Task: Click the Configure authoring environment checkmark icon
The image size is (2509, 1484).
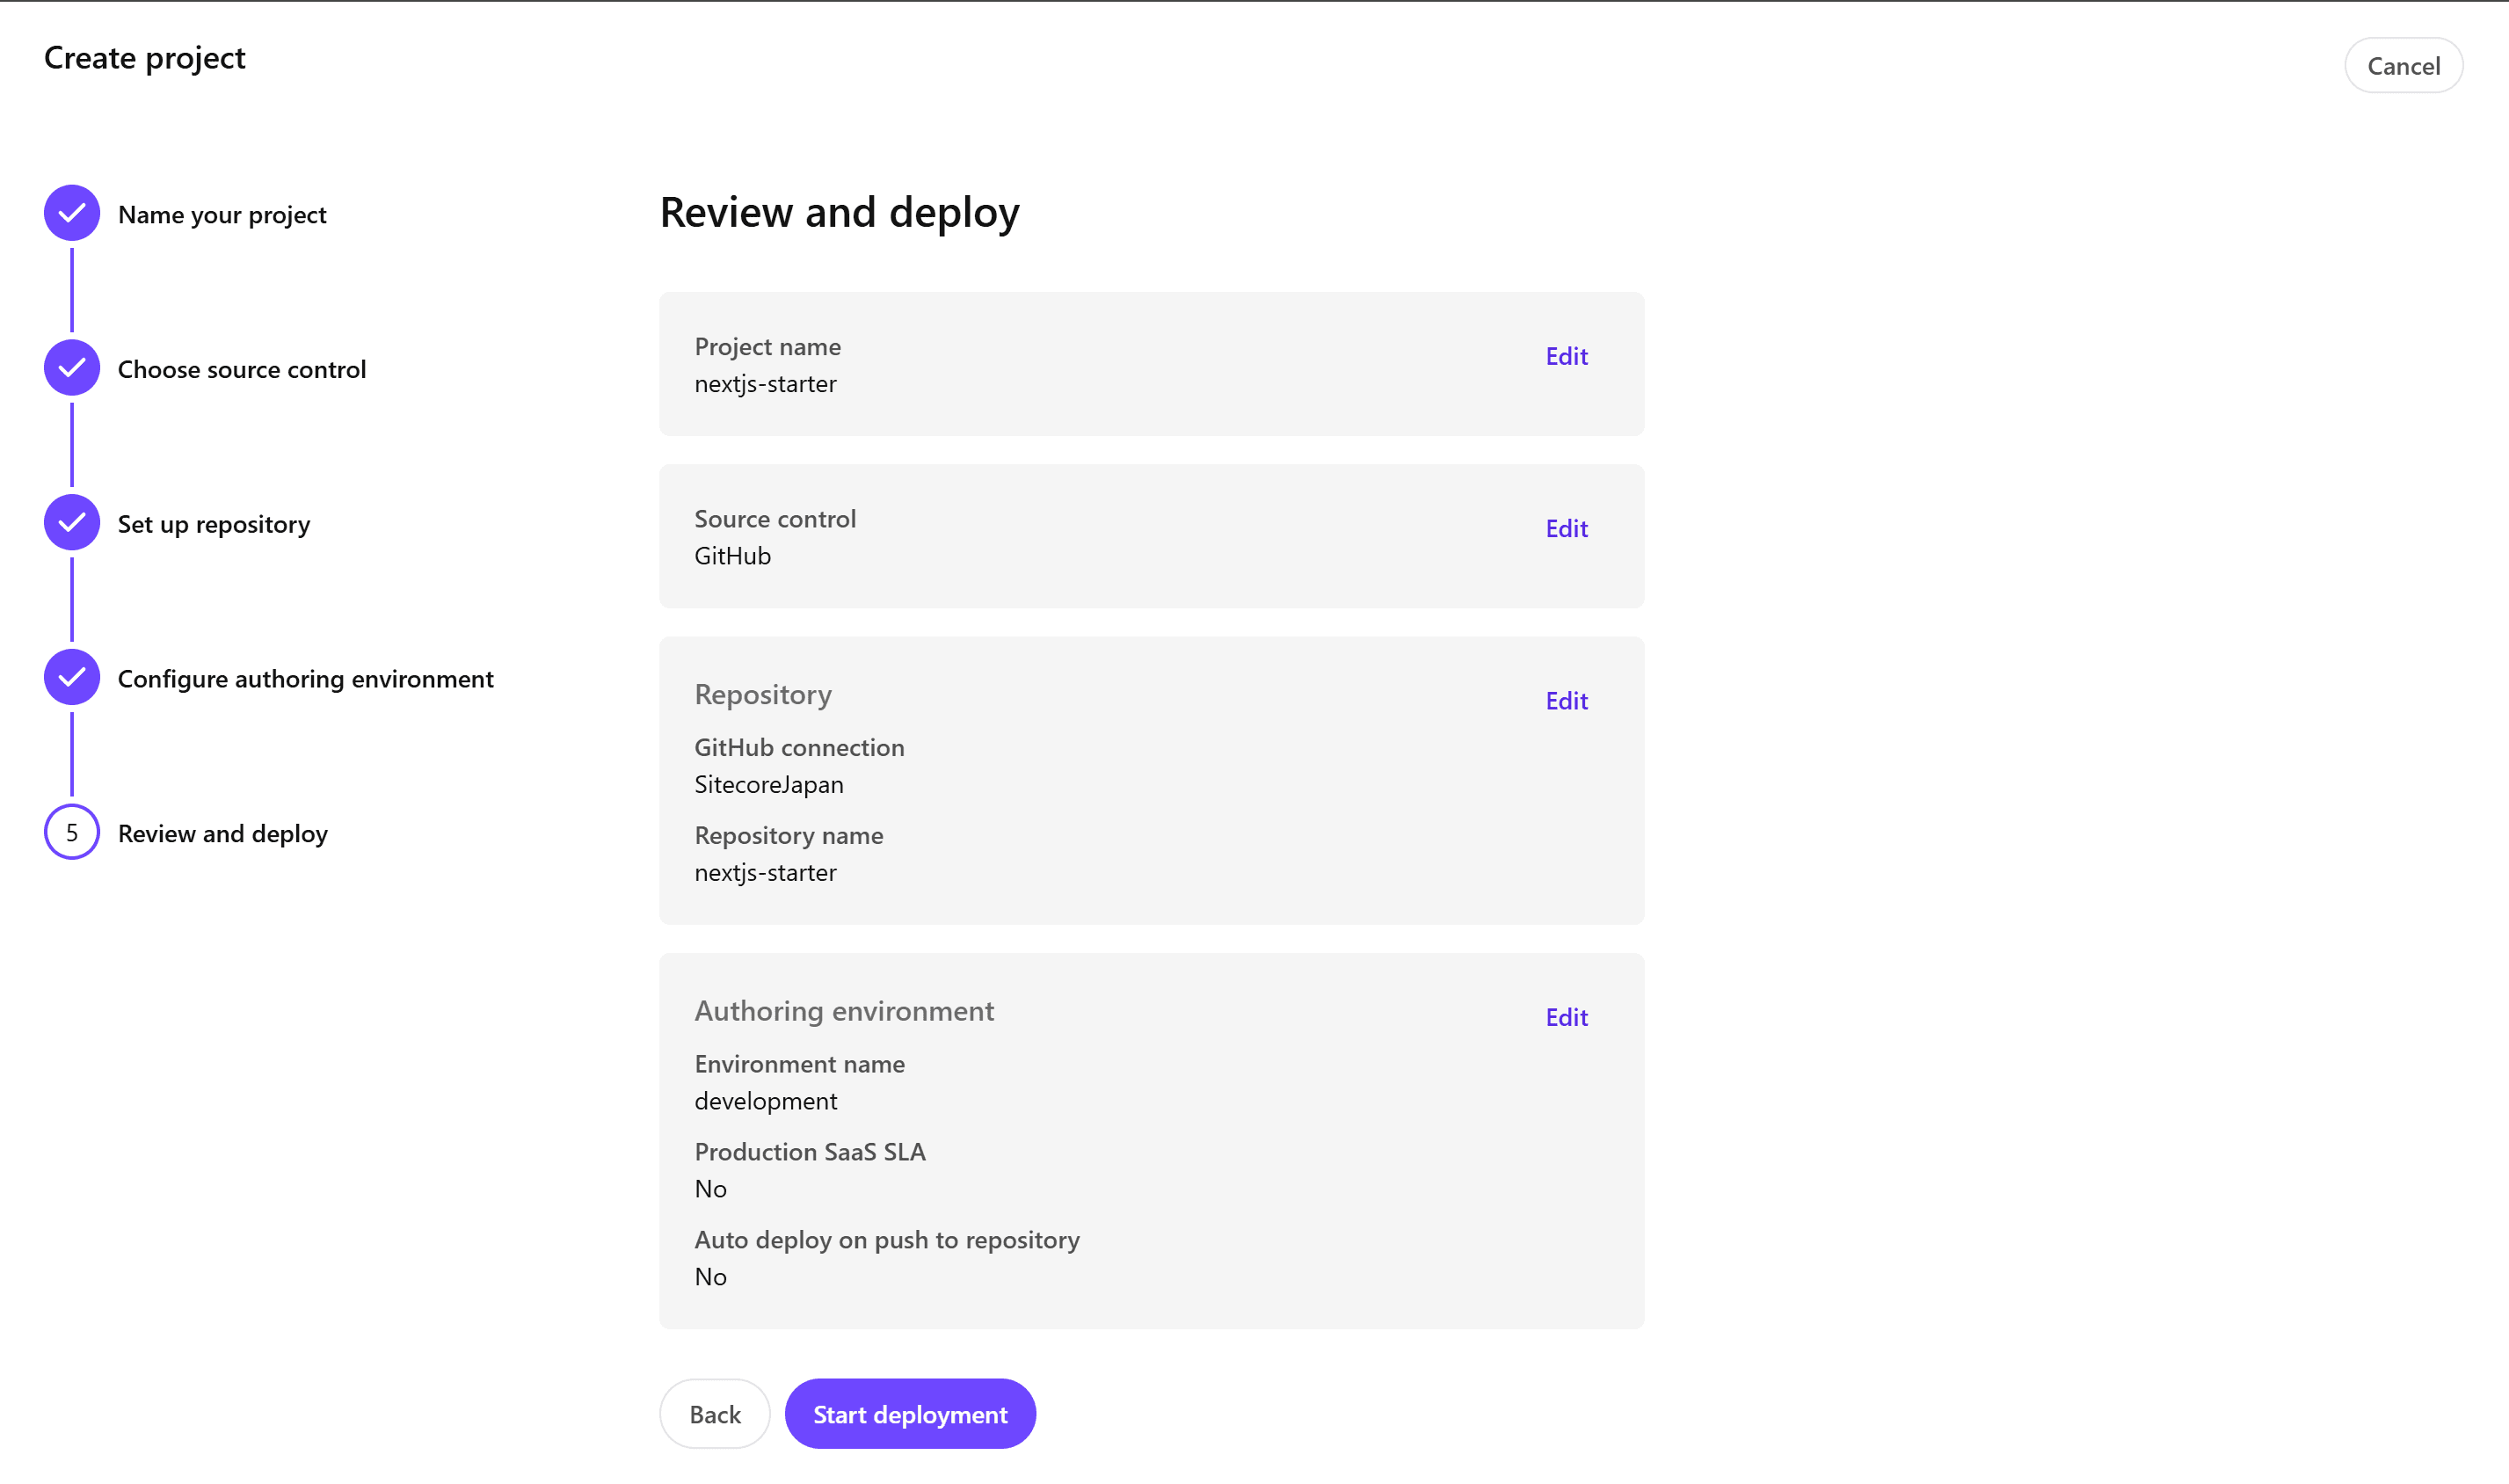Action: [72, 677]
